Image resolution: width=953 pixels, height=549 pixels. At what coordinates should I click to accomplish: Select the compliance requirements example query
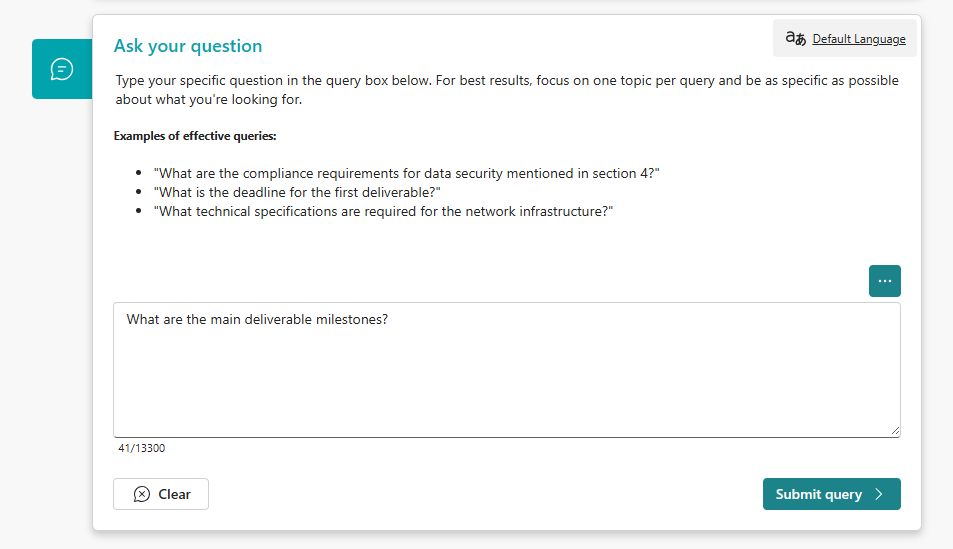click(x=406, y=173)
